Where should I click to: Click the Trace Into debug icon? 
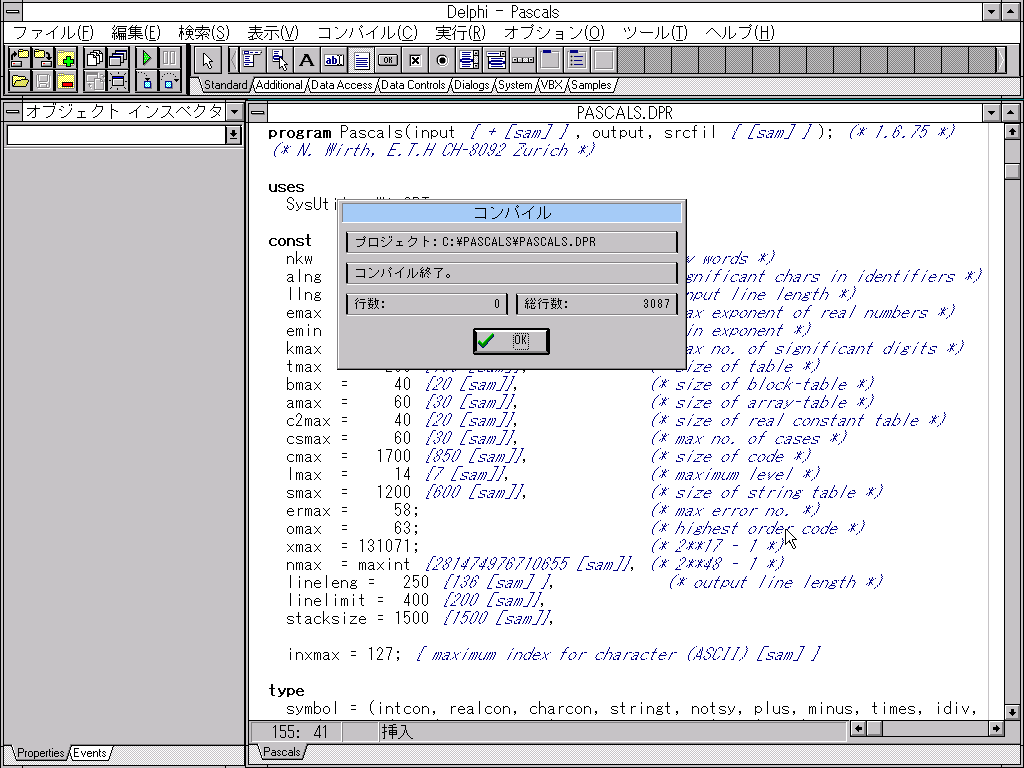(147, 82)
